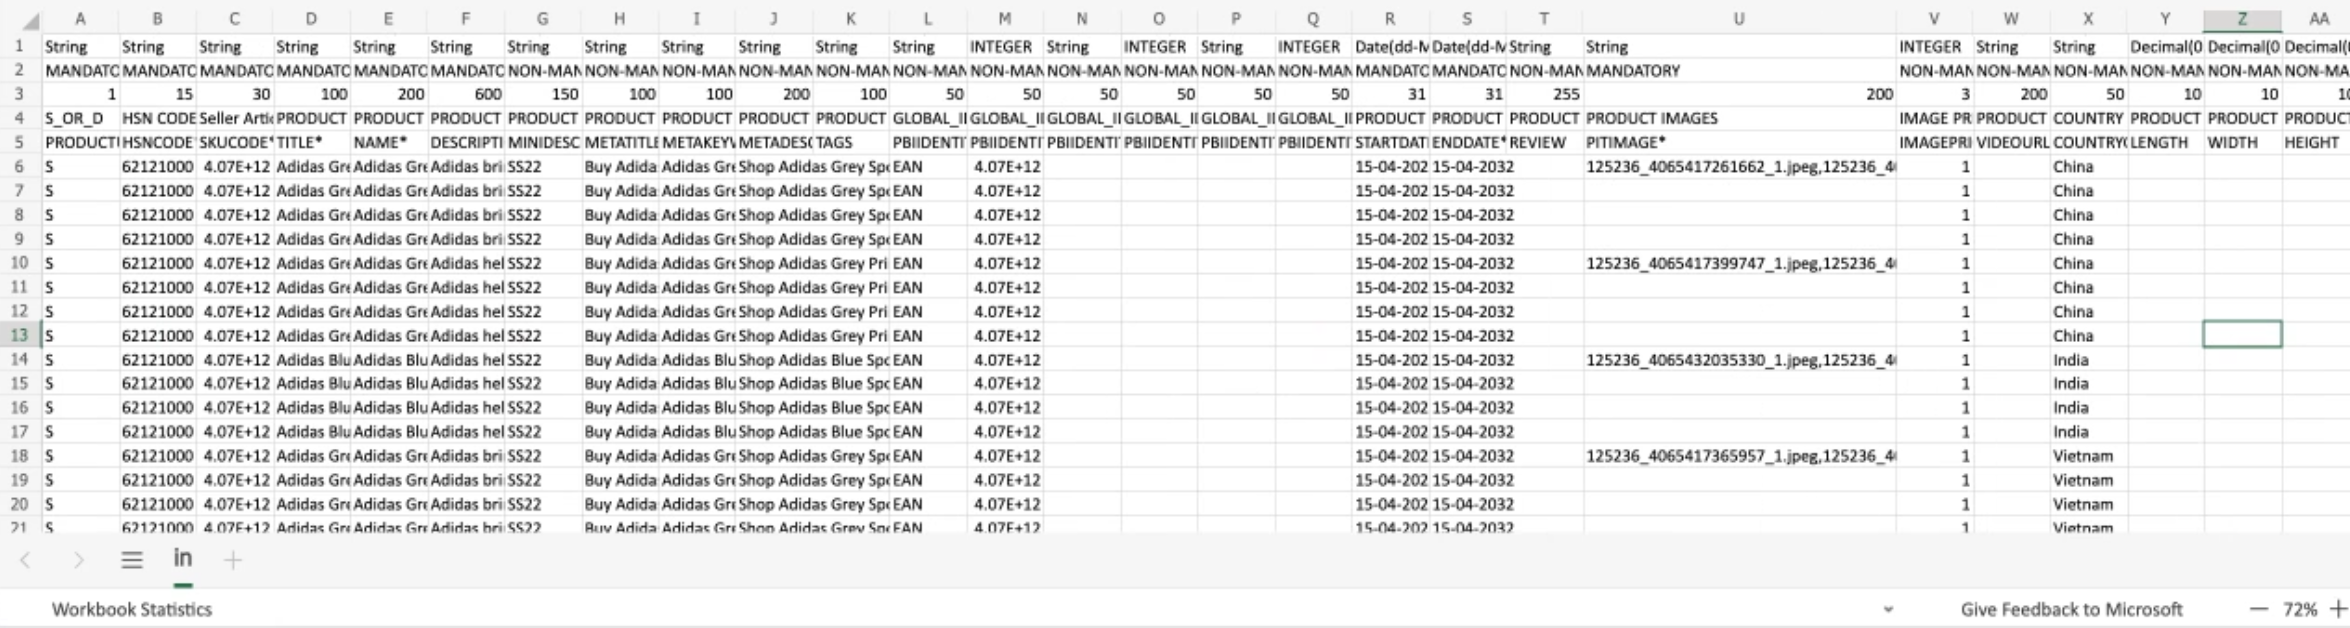Image resolution: width=2350 pixels, height=628 pixels.
Task: Click Give Feedback to Microsoft
Action: tap(2071, 609)
